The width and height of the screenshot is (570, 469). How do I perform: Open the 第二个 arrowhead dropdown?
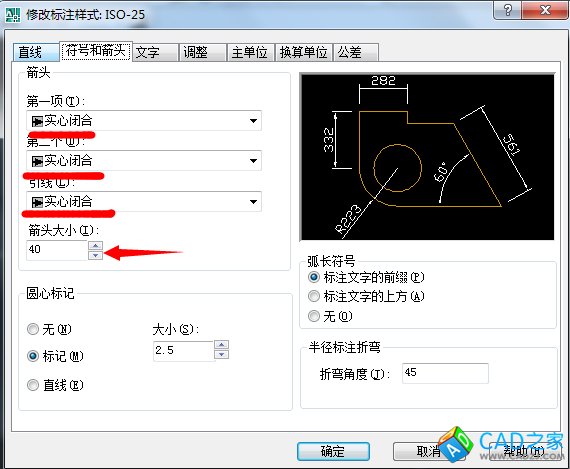click(144, 161)
